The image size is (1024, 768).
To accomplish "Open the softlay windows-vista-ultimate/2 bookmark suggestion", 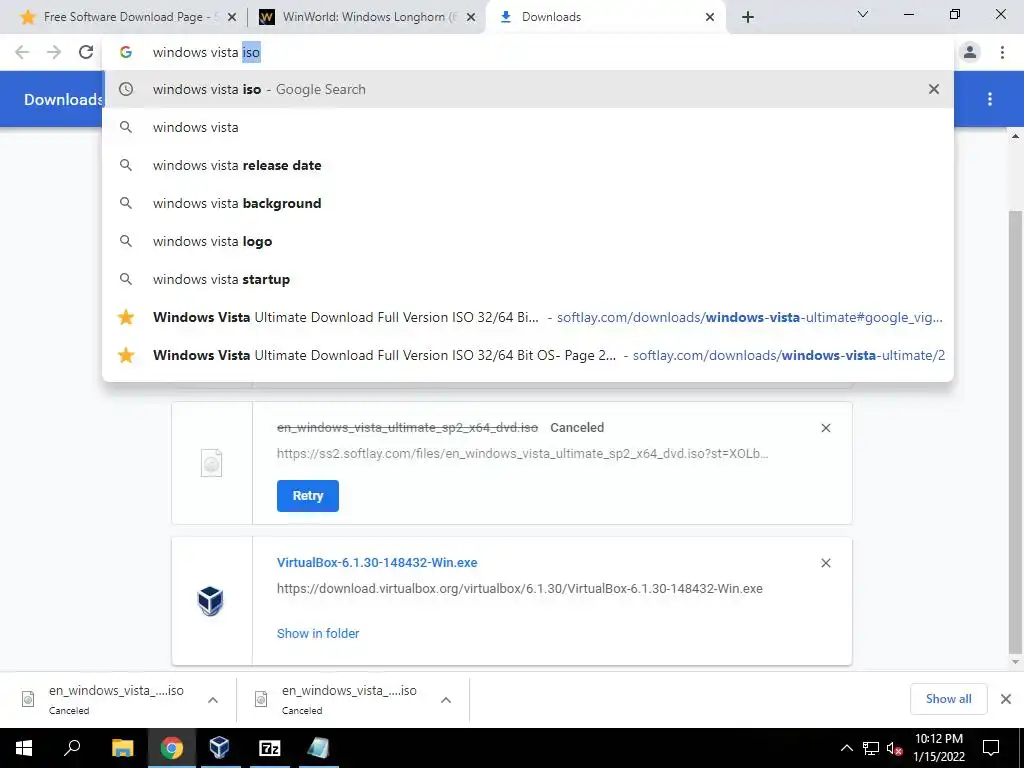I will [528, 355].
